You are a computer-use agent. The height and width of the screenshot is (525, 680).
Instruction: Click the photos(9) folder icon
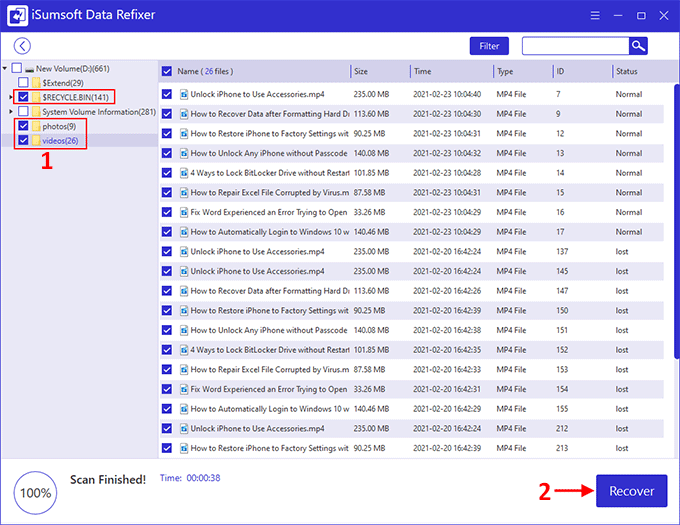pyautogui.click(x=36, y=126)
